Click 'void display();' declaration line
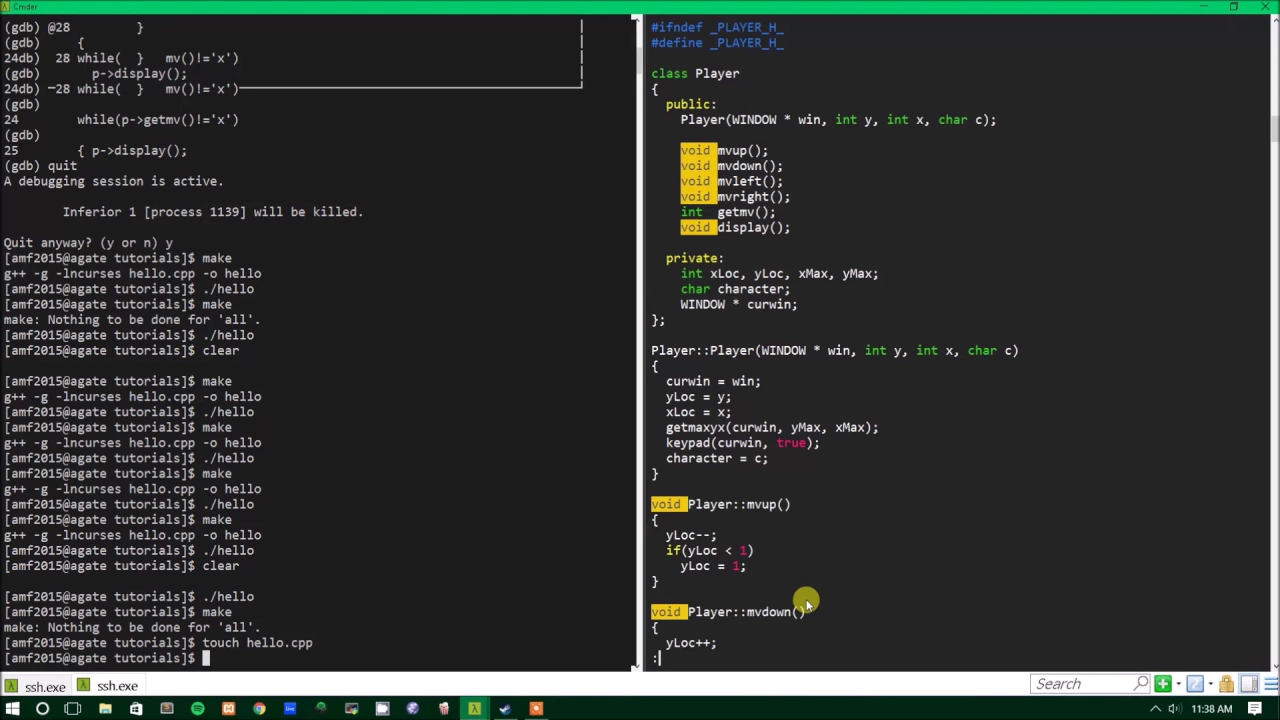Image resolution: width=1280 pixels, height=720 pixels. pyautogui.click(x=735, y=228)
